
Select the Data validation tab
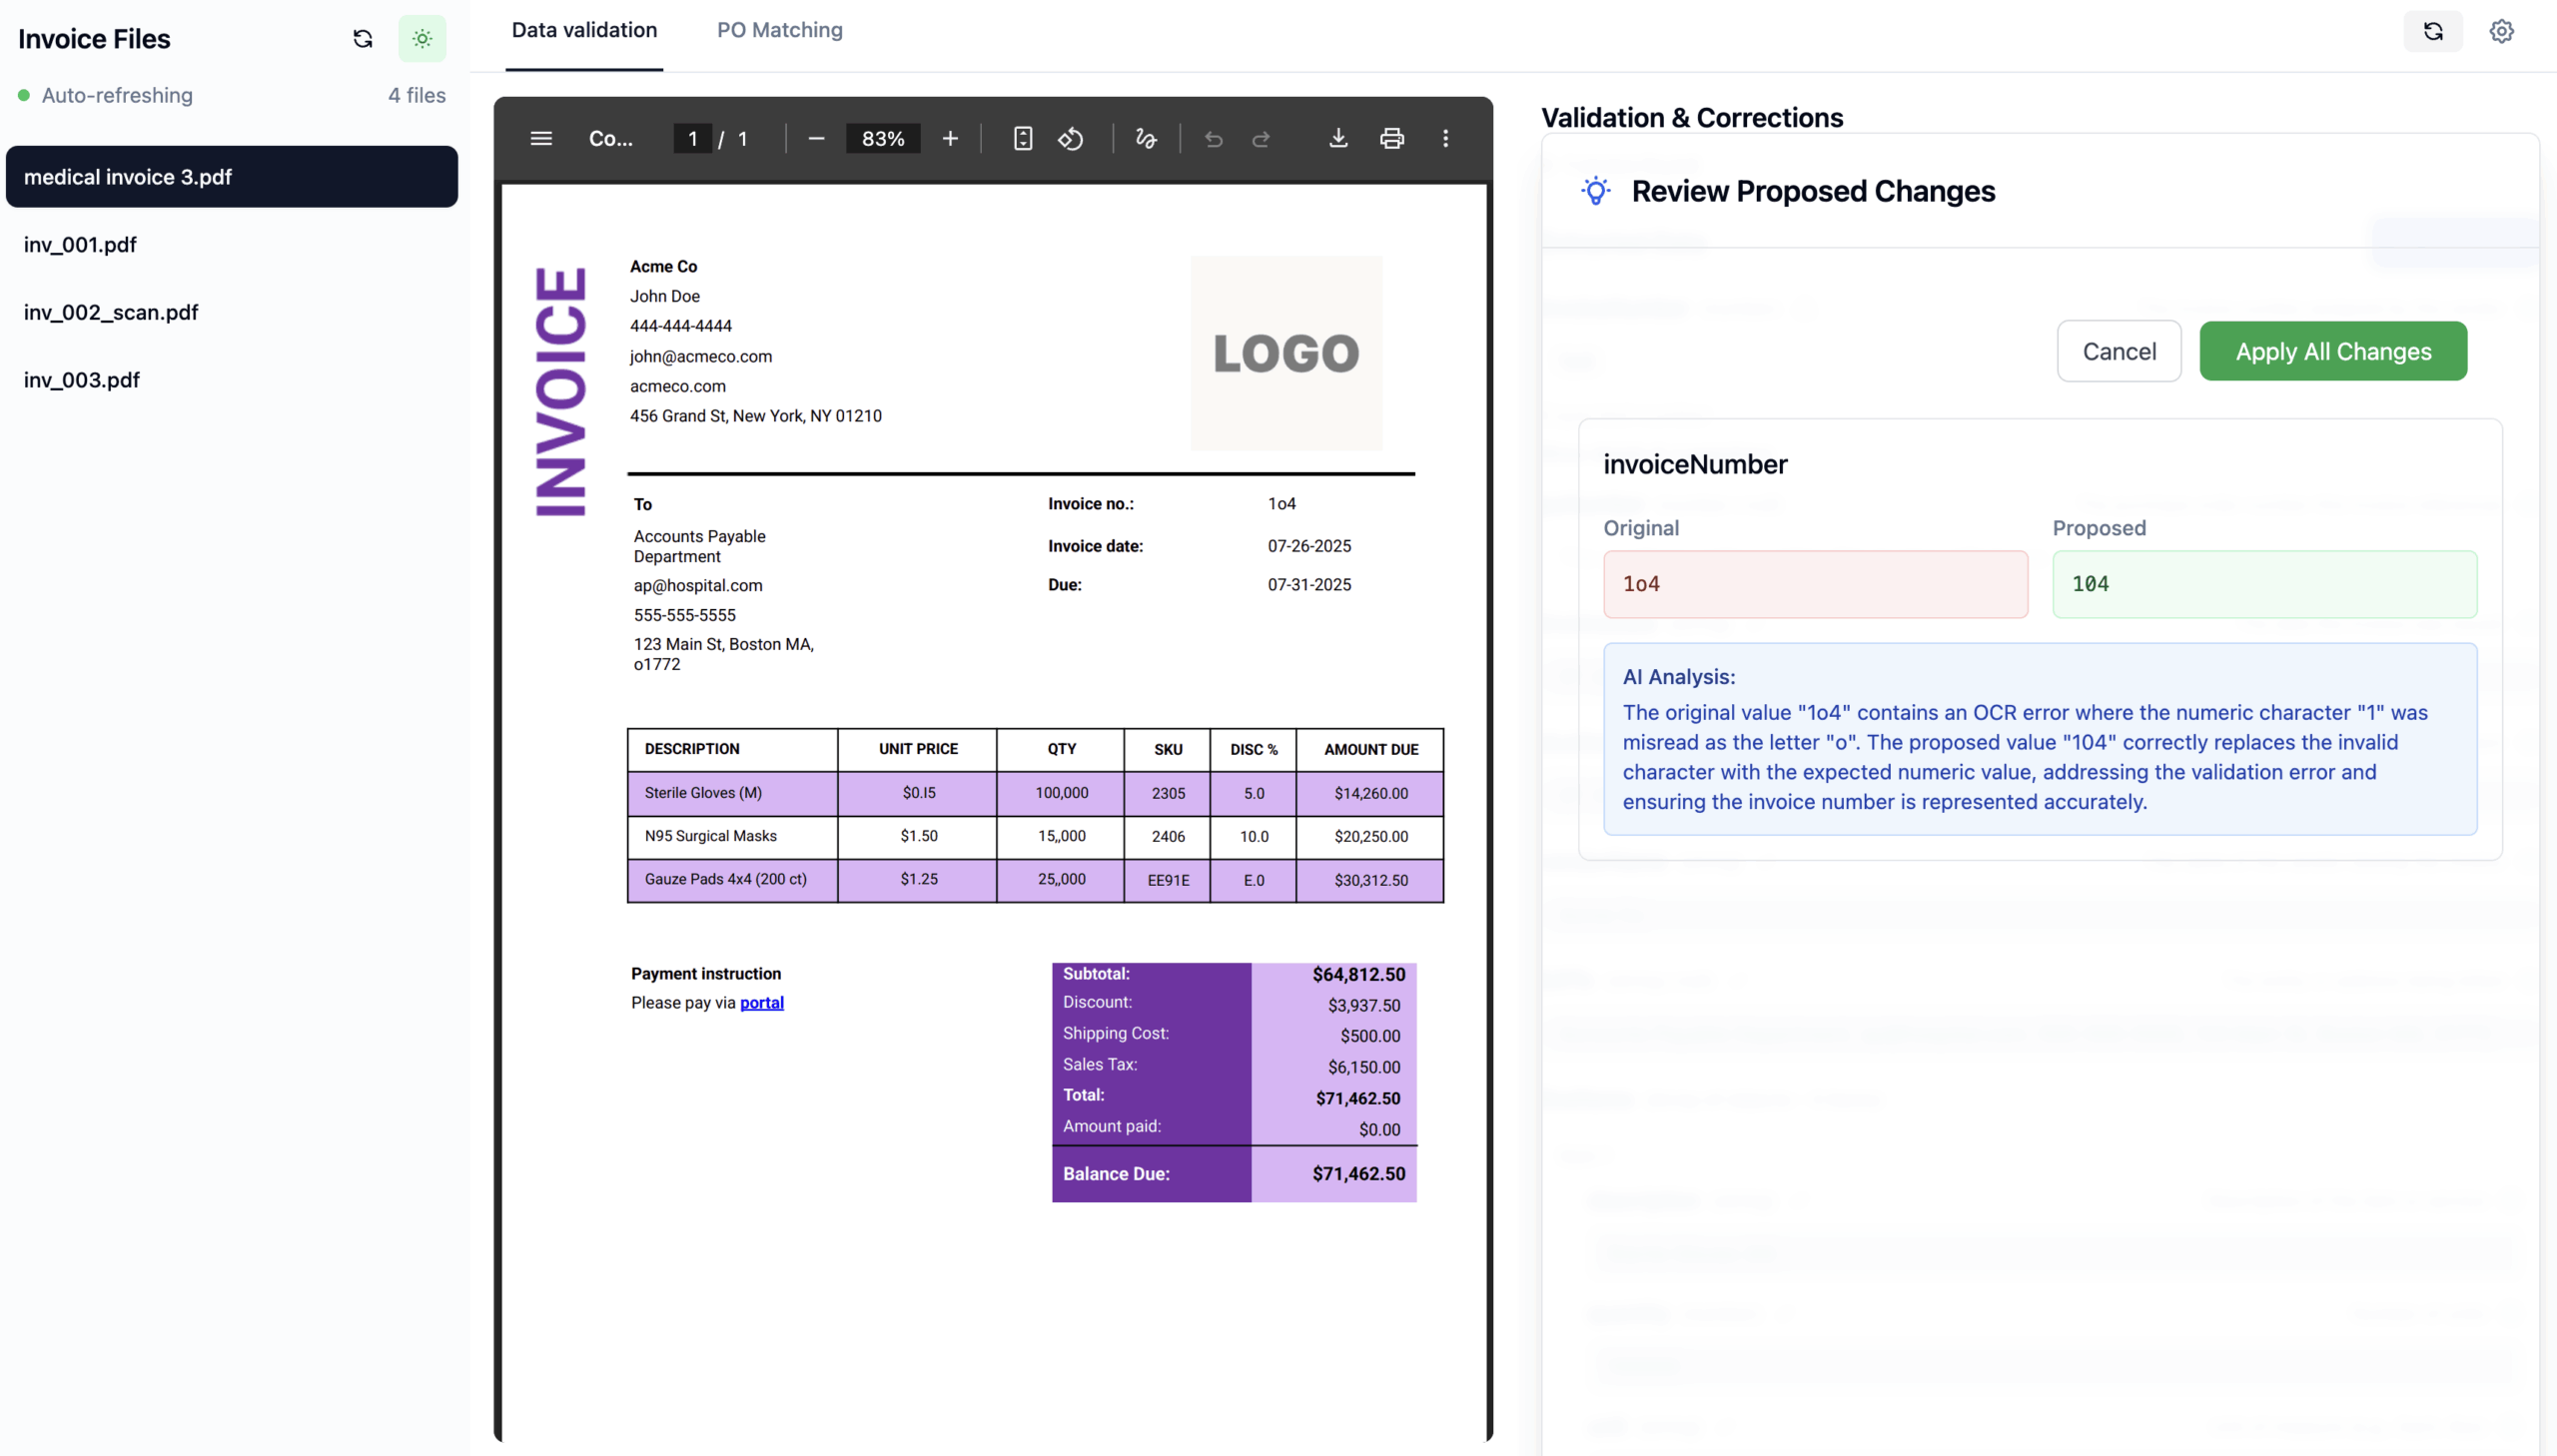tap(584, 30)
